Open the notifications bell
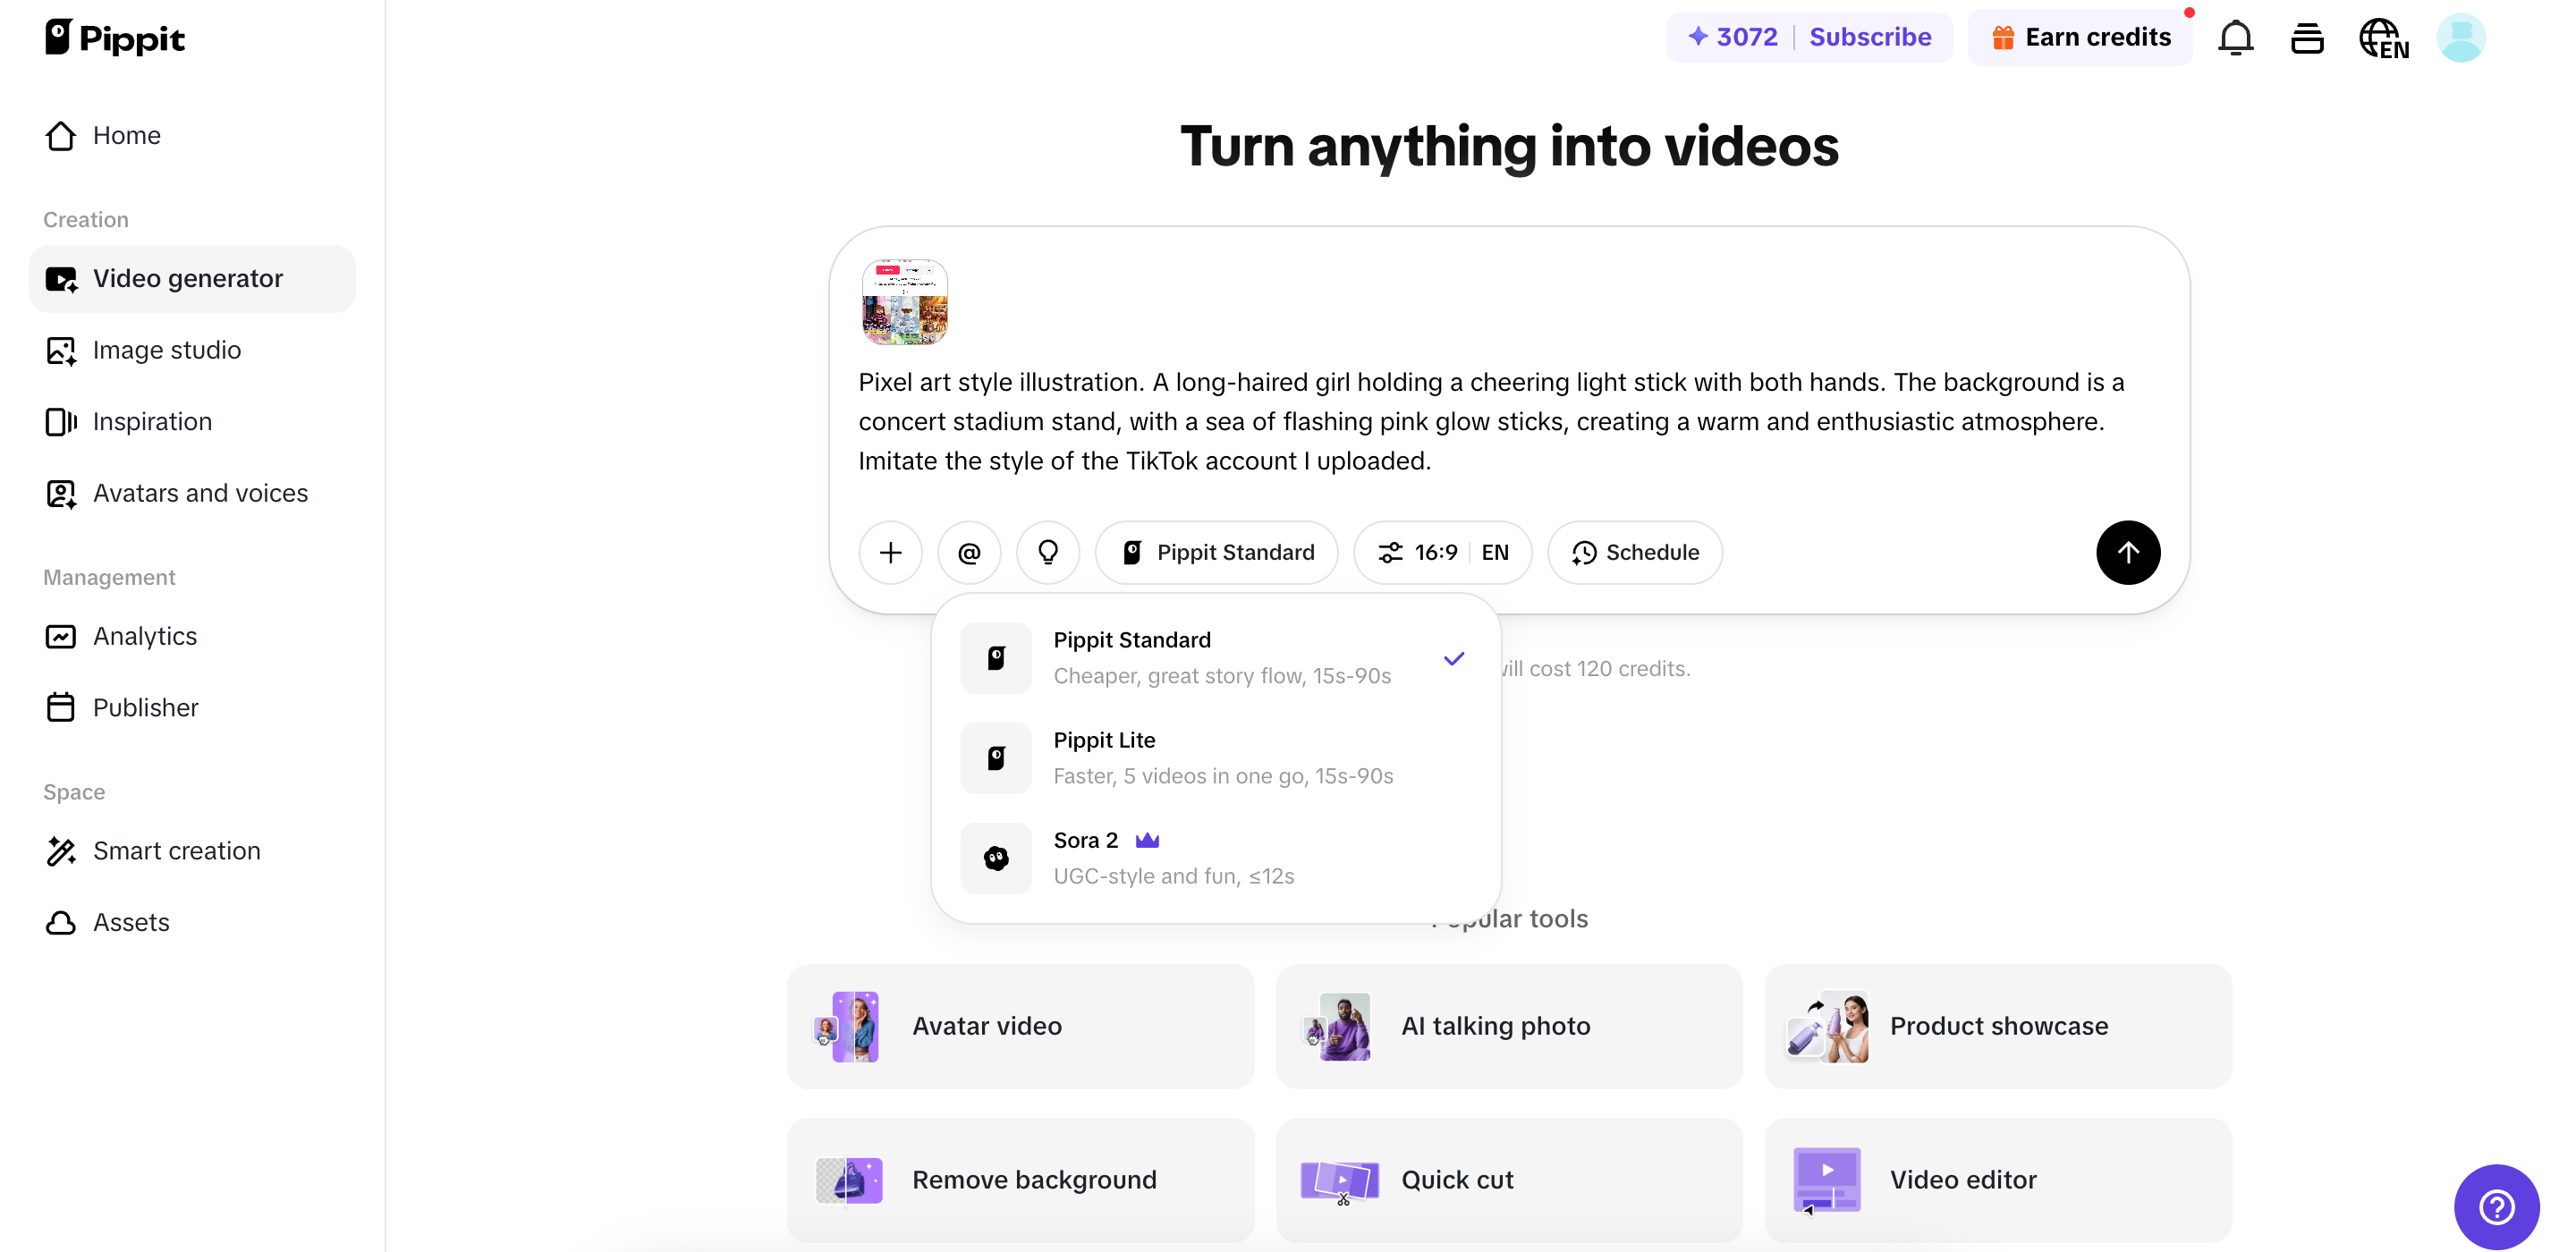This screenshot has width=2576, height=1252. click(x=2235, y=38)
